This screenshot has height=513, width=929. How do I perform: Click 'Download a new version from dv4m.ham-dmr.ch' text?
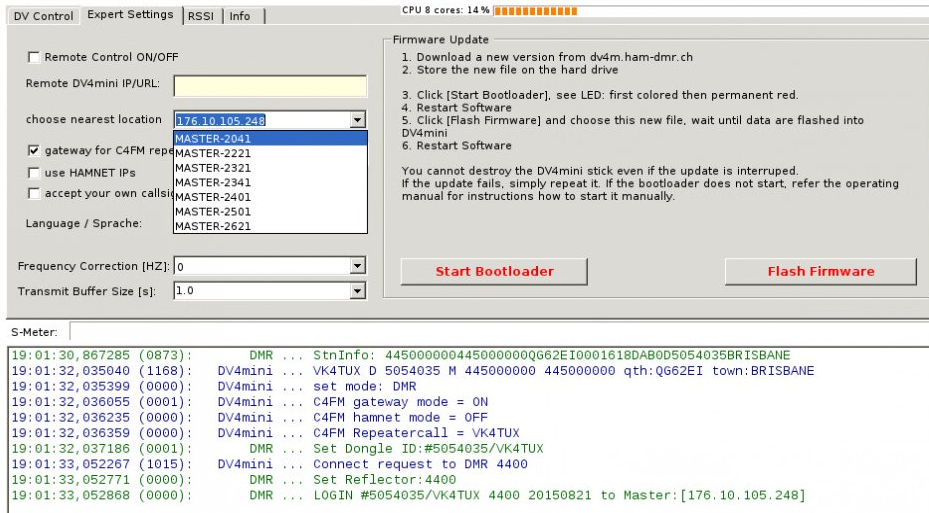pyautogui.click(x=555, y=57)
